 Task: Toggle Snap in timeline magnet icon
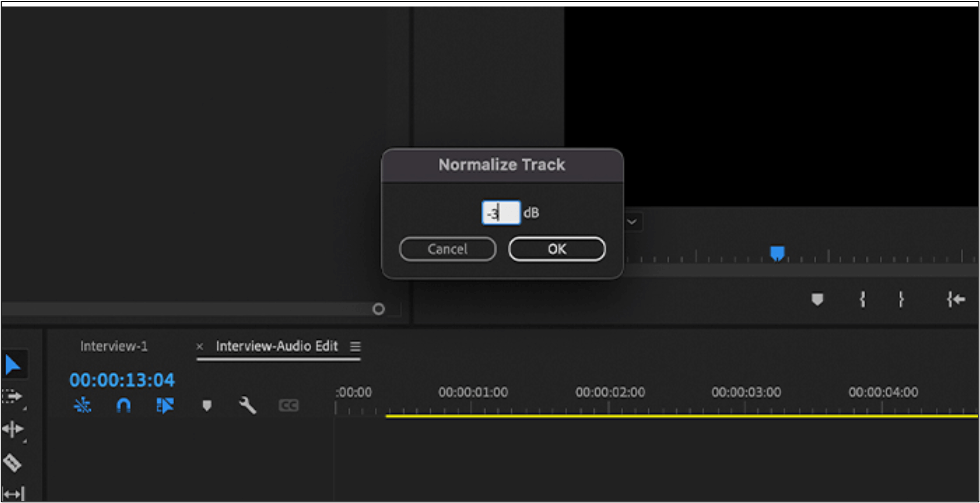click(124, 406)
